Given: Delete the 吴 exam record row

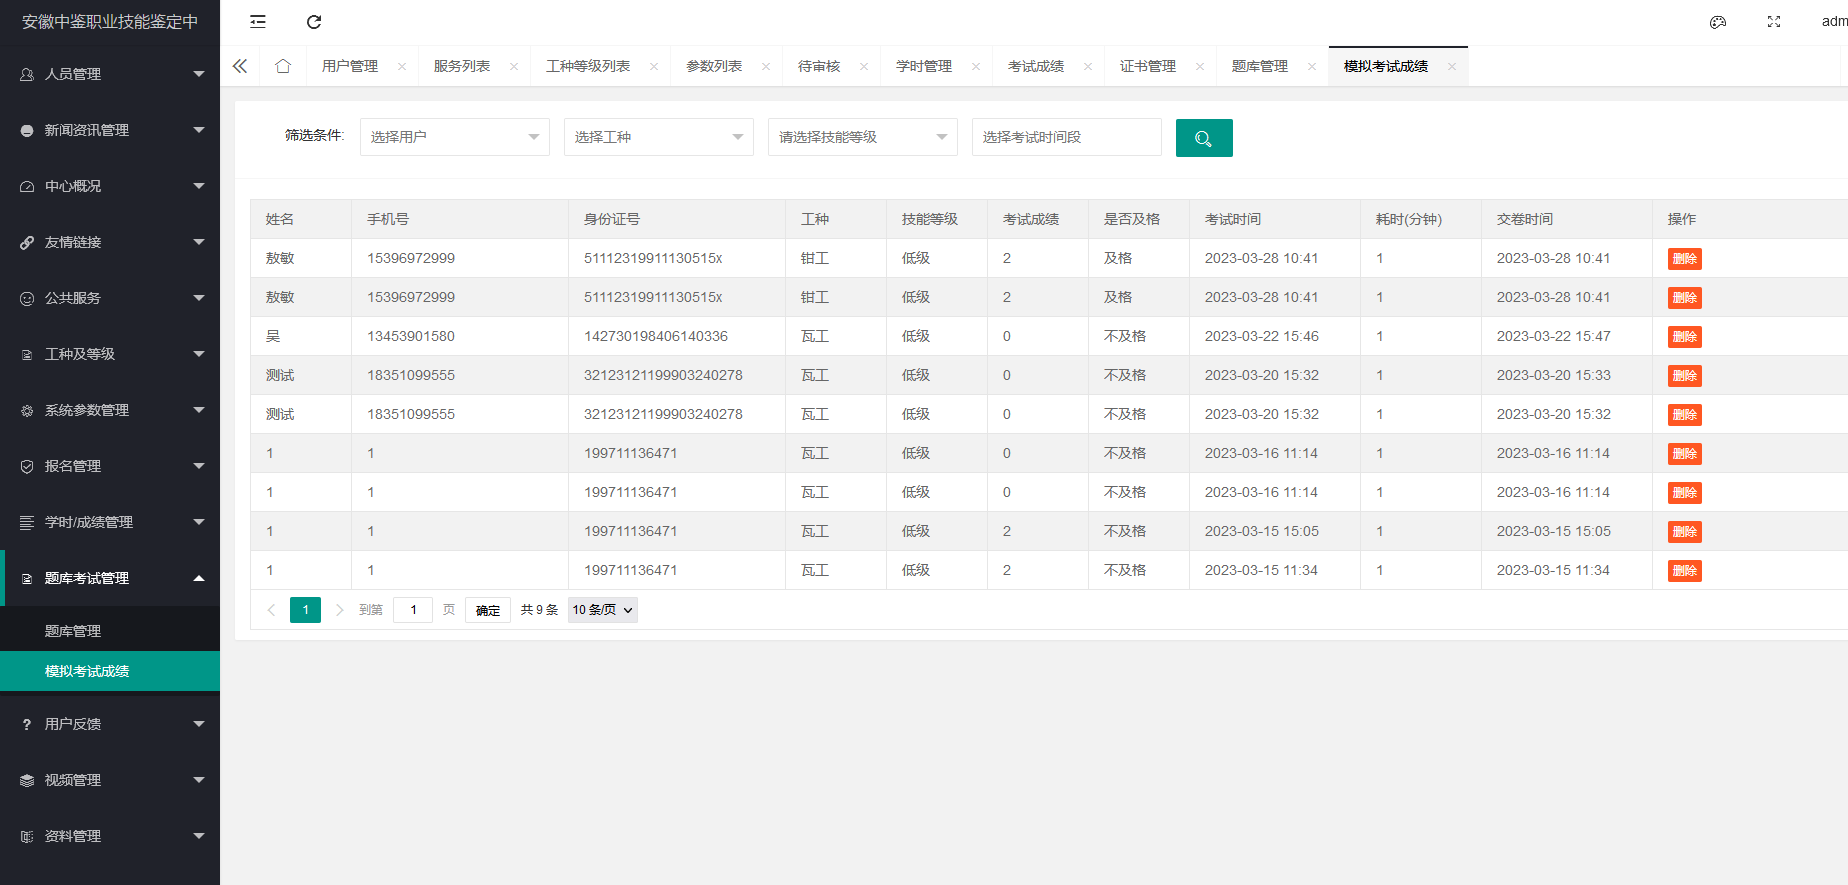Looking at the screenshot, I should pyautogui.click(x=1685, y=337).
